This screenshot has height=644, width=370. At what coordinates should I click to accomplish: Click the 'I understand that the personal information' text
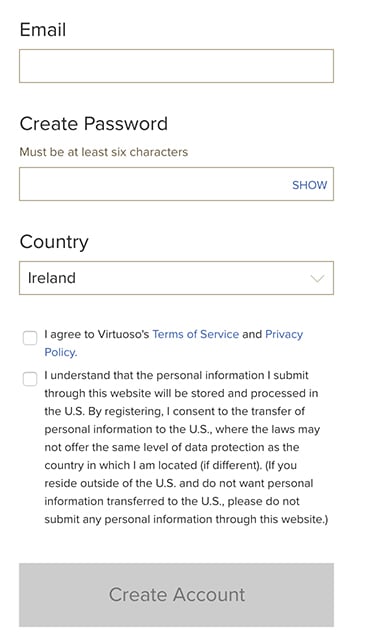click(x=154, y=375)
